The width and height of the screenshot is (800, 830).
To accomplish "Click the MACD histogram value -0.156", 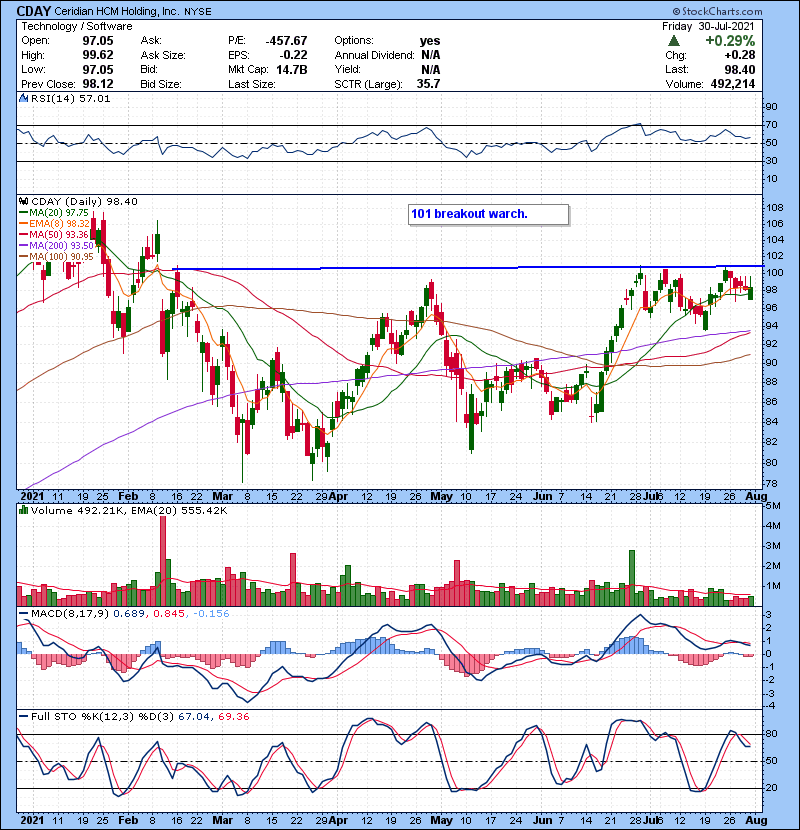I will [x=211, y=614].
